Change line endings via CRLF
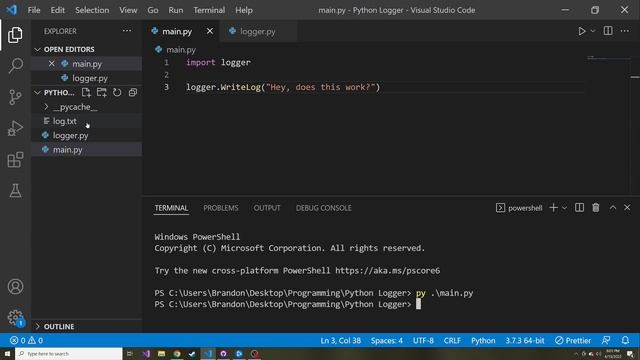Viewport: 640px width, 360px height. [452, 340]
